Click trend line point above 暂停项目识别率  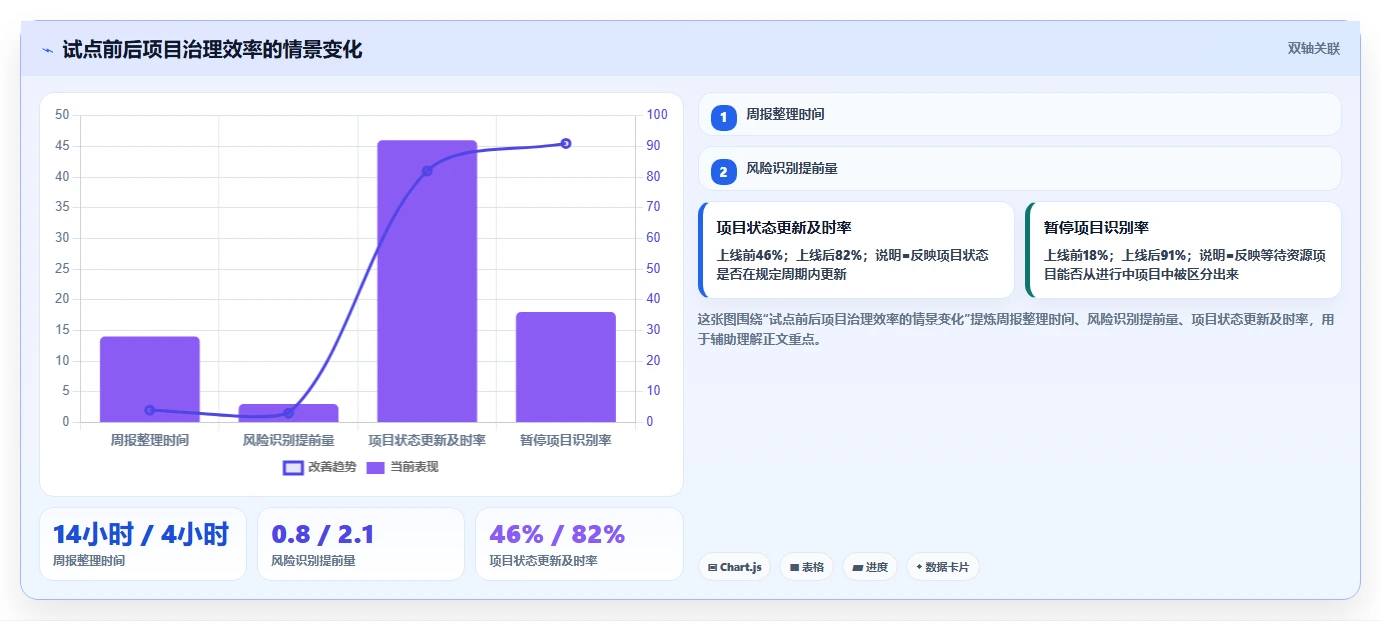pos(566,143)
